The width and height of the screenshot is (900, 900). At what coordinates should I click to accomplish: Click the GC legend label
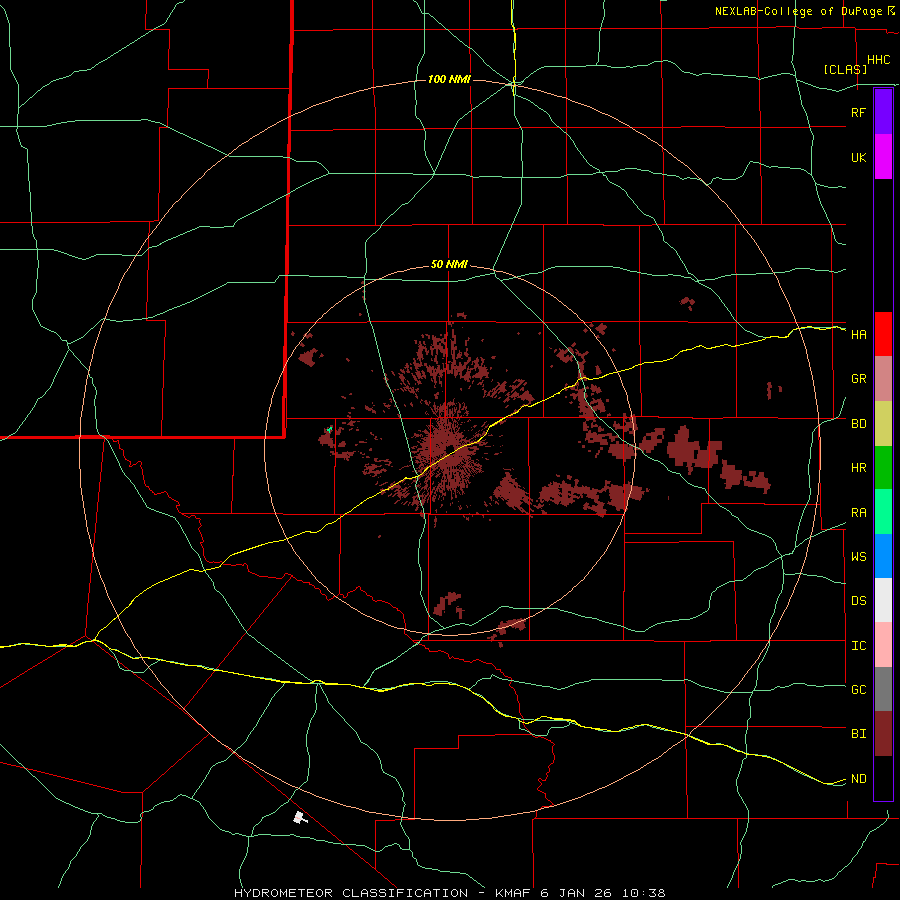pyautogui.click(x=858, y=689)
